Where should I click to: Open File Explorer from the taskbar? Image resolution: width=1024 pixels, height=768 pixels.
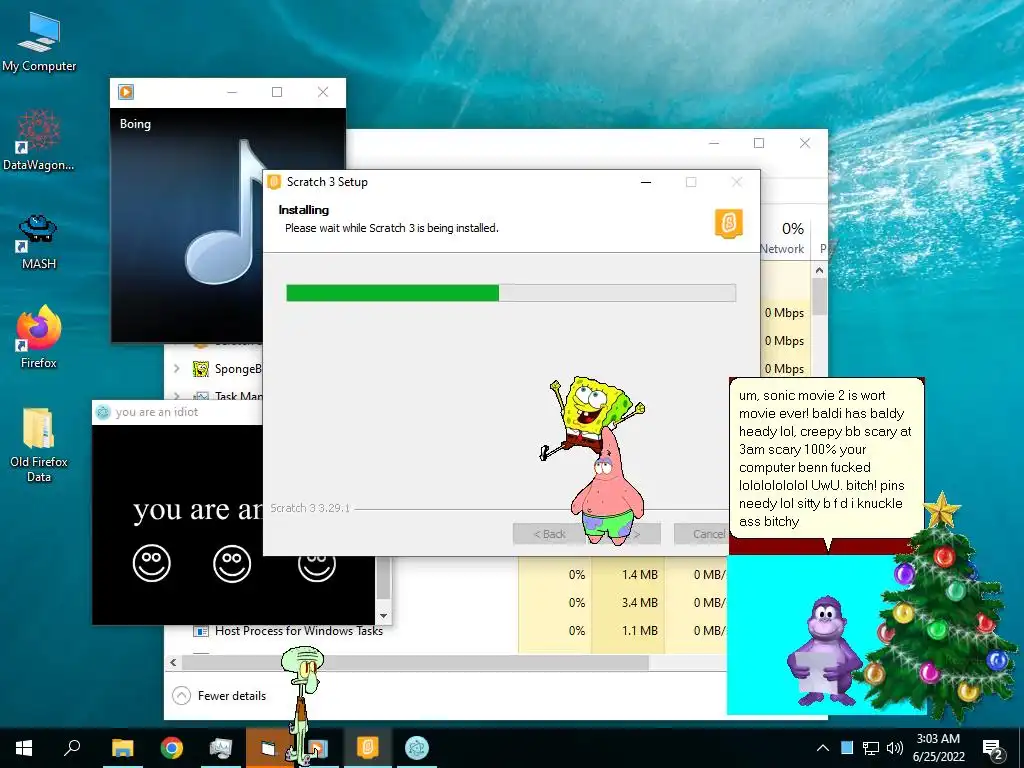[x=122, y=748]
